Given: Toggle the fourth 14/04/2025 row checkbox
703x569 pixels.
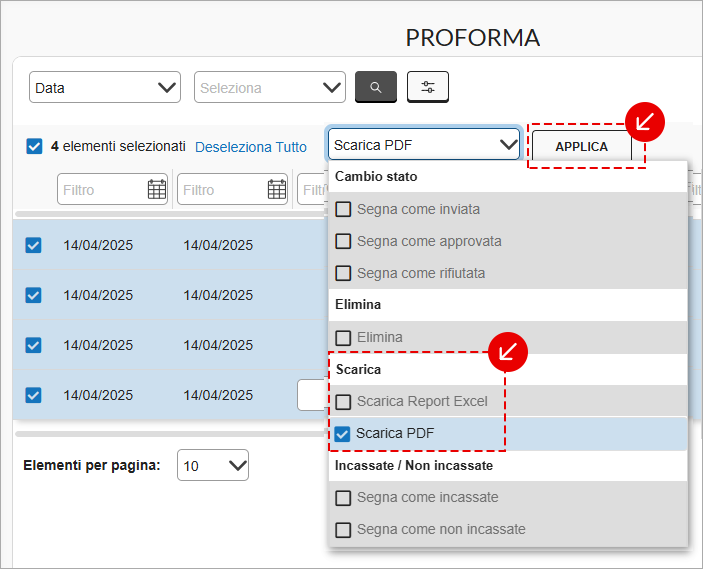Looking at the screenshot, I should coord(33,395).
